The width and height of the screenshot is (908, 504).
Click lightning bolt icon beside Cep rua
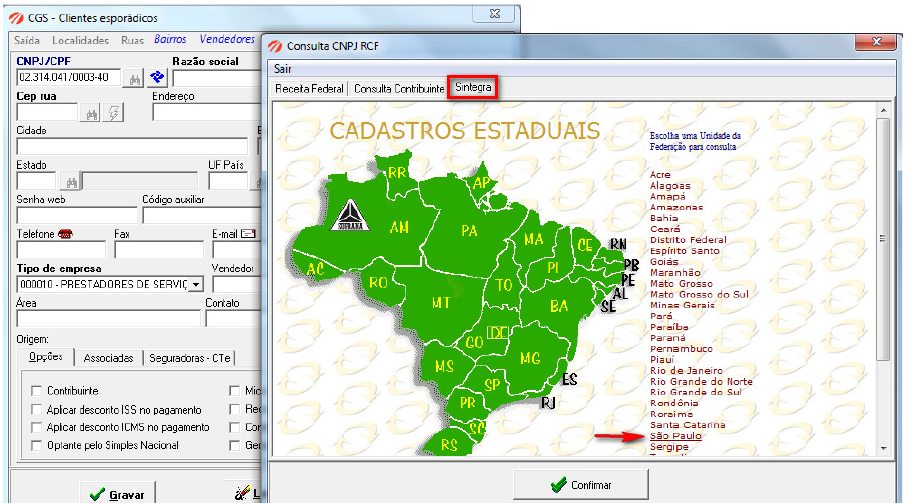pyautogui.click(x=114, y=113)
